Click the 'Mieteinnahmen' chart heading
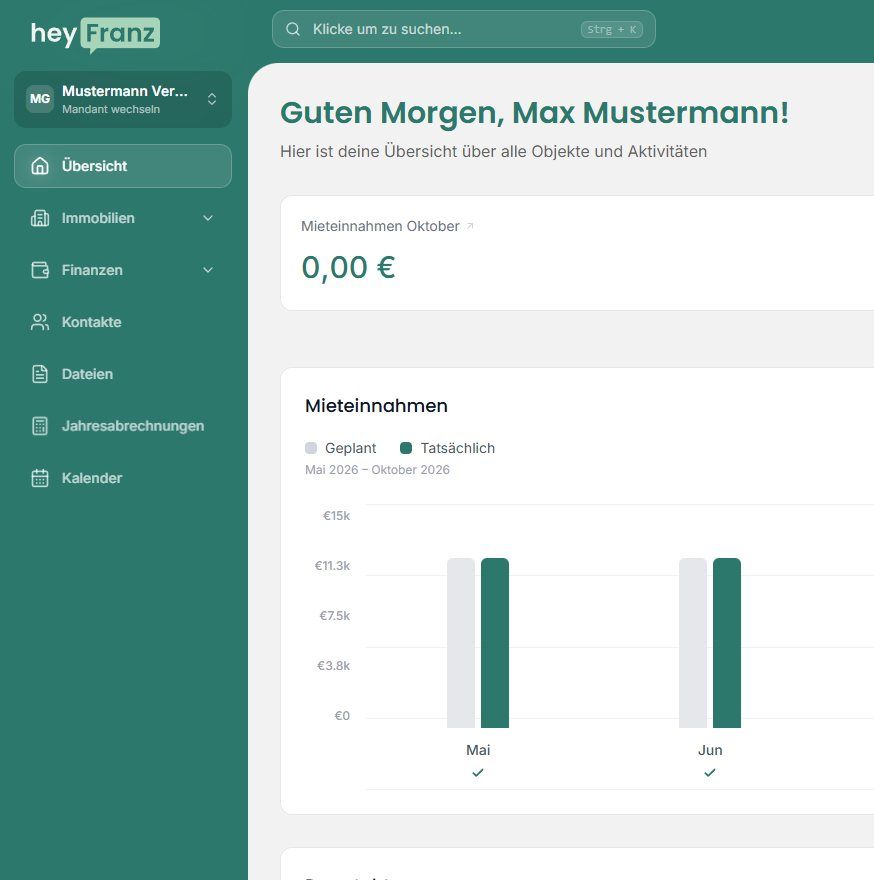Viewport: 874px width, 880px height. [376, 406]
